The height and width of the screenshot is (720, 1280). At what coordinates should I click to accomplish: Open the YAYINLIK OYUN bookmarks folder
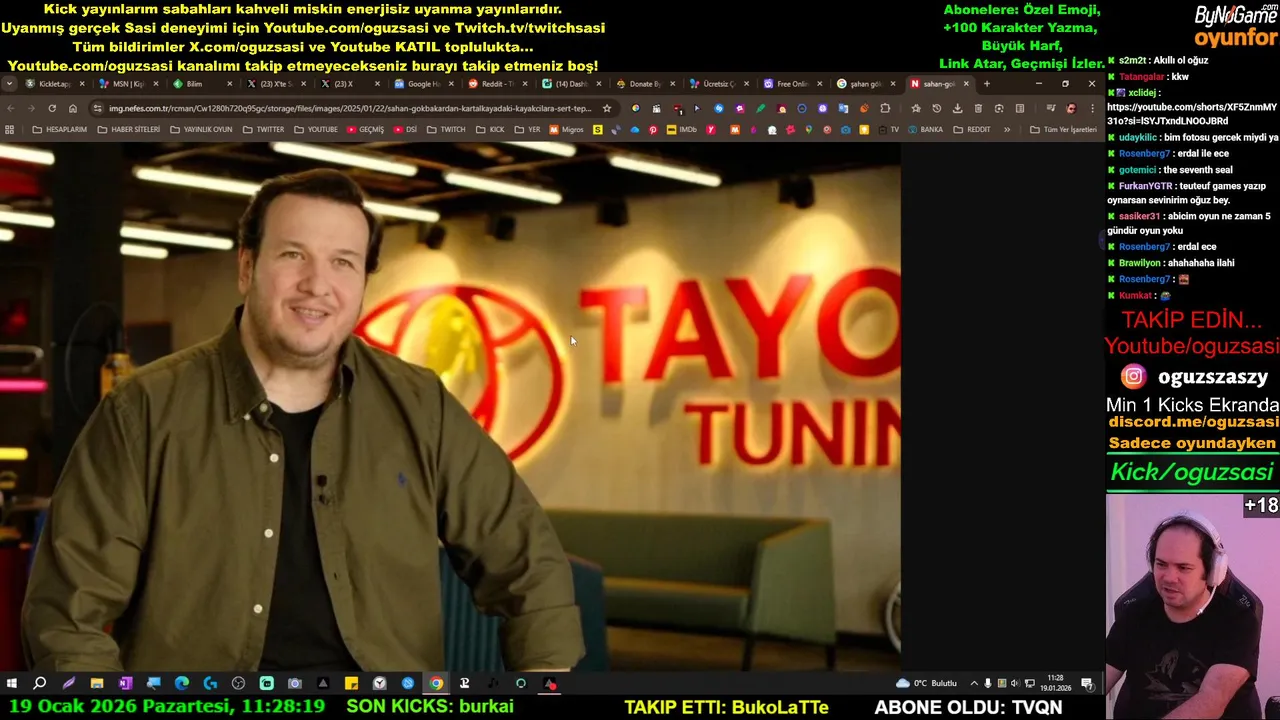click(200, 129)
